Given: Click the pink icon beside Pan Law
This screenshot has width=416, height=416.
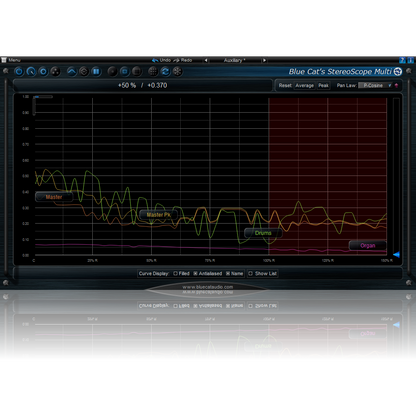Looking at the screenshot, I should (396, 85).
